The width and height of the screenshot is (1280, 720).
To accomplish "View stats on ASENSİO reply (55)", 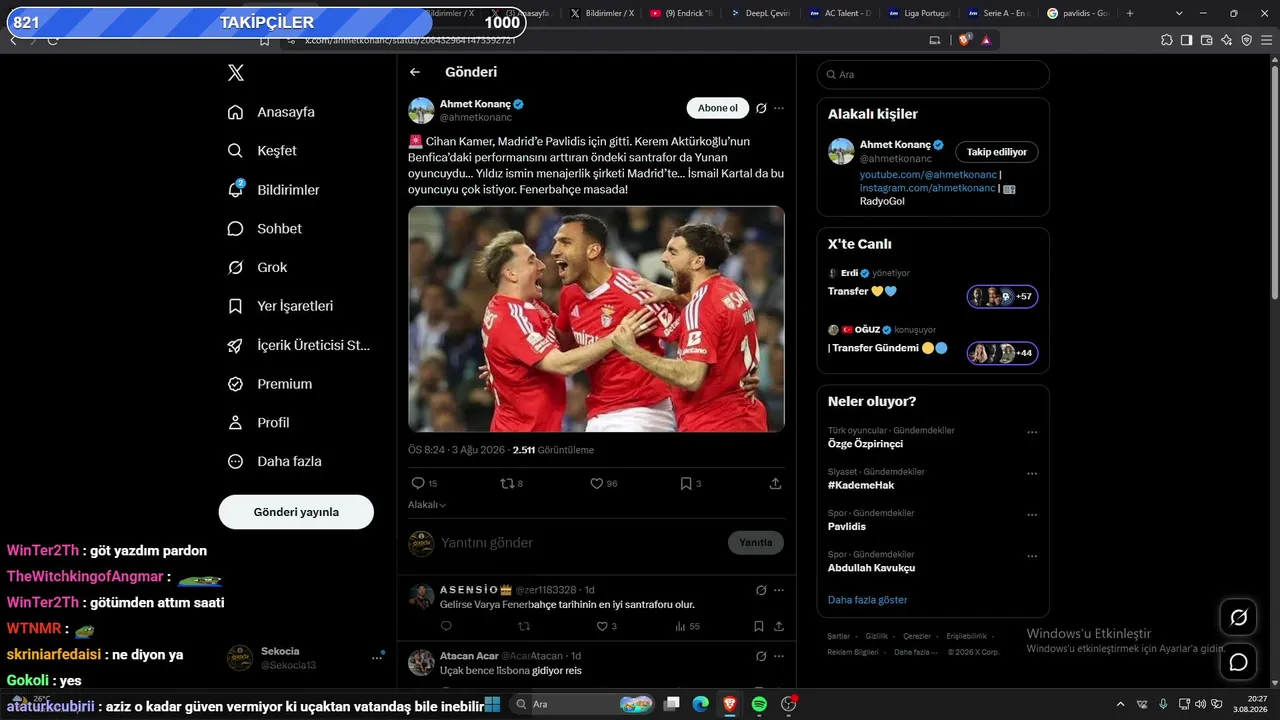I will pyautogui.click(x=687, y=626).
